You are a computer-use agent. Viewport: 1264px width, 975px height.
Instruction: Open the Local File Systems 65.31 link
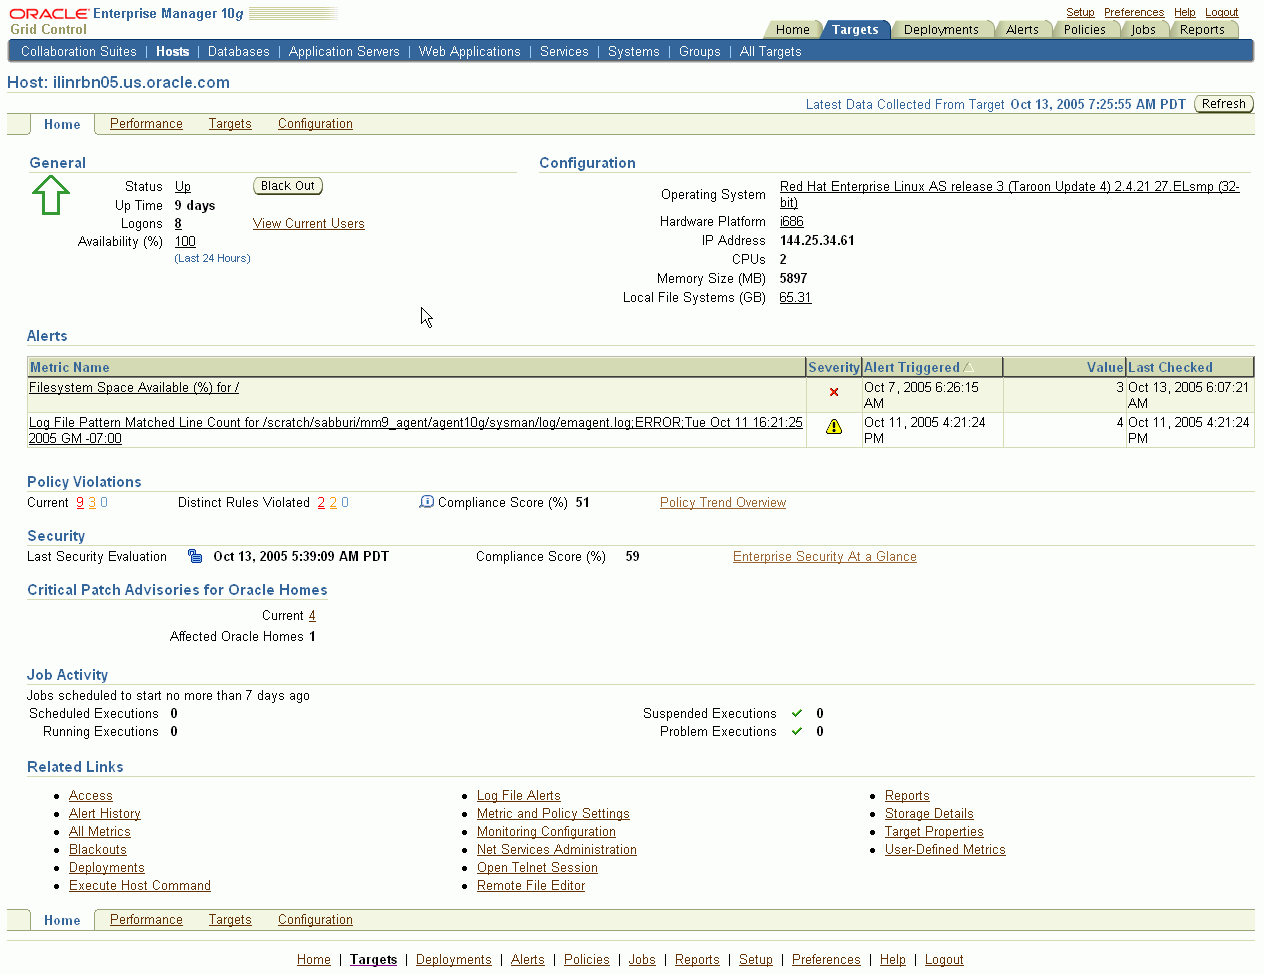tap(795, 297)
